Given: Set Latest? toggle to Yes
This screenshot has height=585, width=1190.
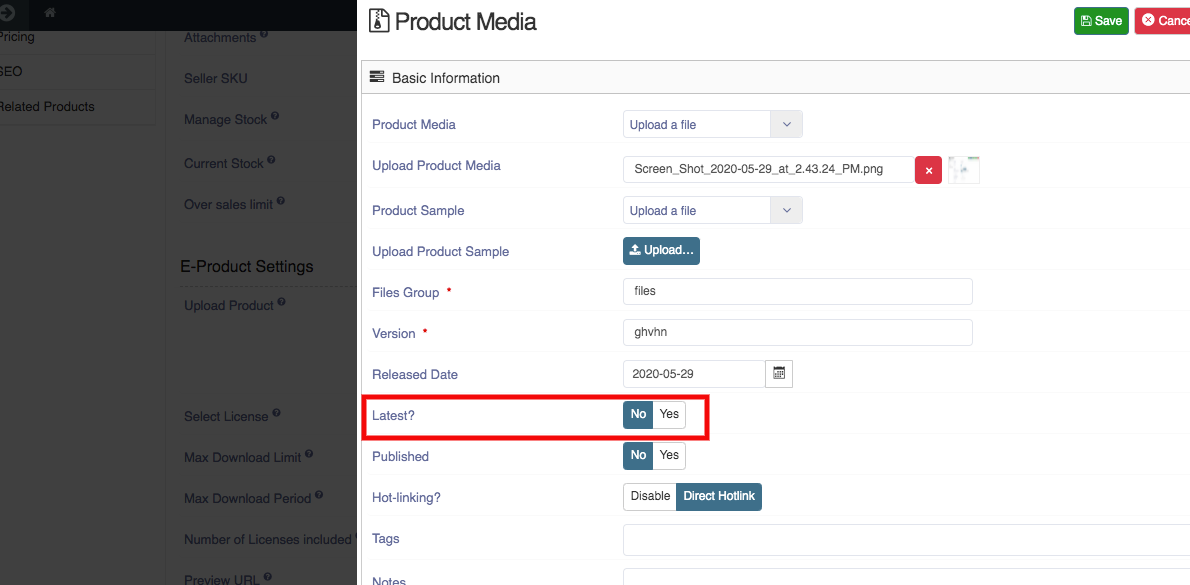Looking at the screenshot, I should (x=669, y=414).
